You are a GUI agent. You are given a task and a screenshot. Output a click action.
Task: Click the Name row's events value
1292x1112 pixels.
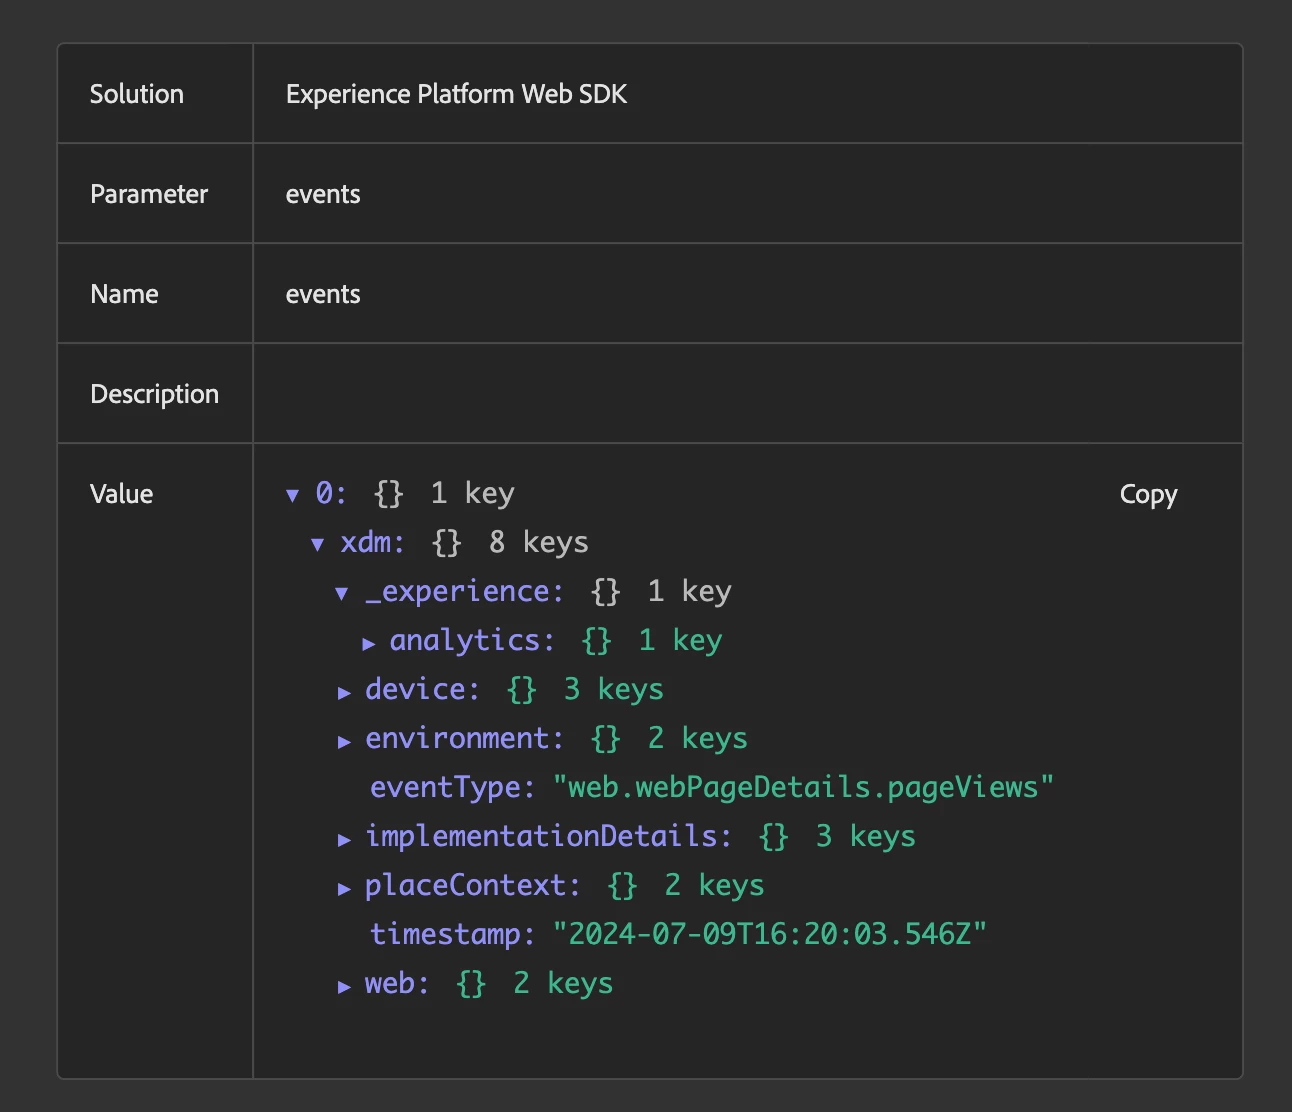[x=323, y=294]
